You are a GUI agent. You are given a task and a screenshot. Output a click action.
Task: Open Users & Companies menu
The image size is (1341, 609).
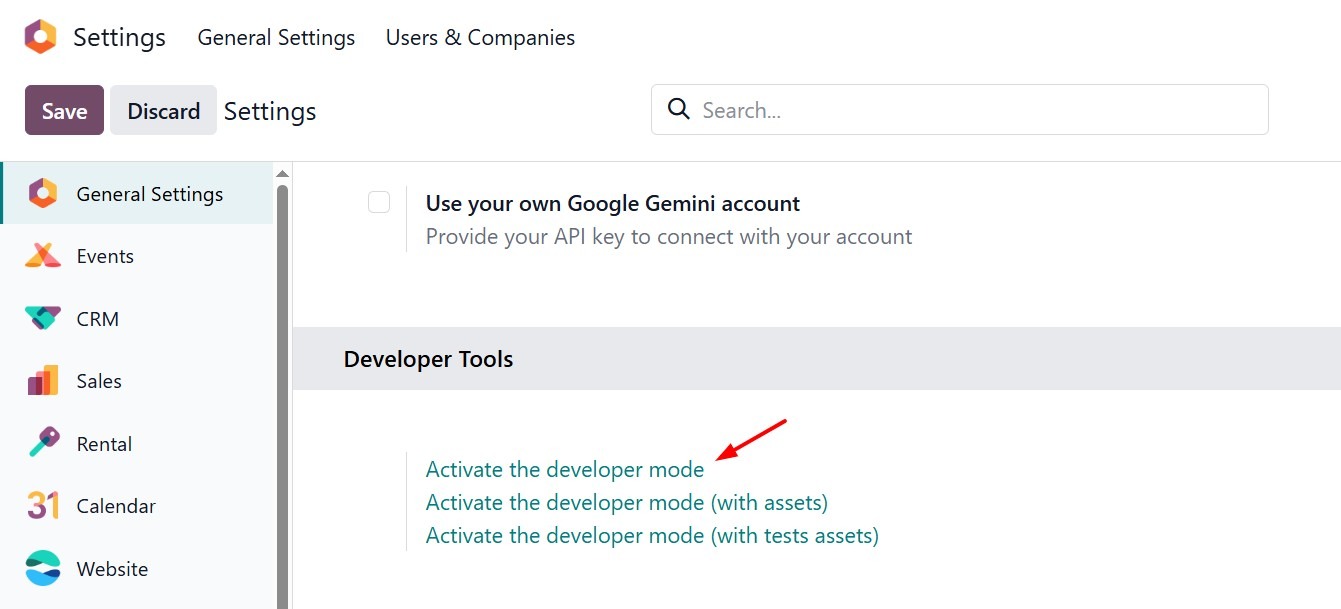coord(480,37)
